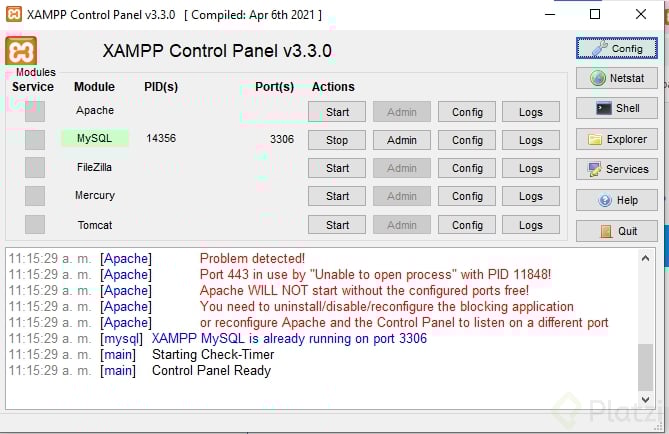Open Mercury Config

tap(467, 196)
